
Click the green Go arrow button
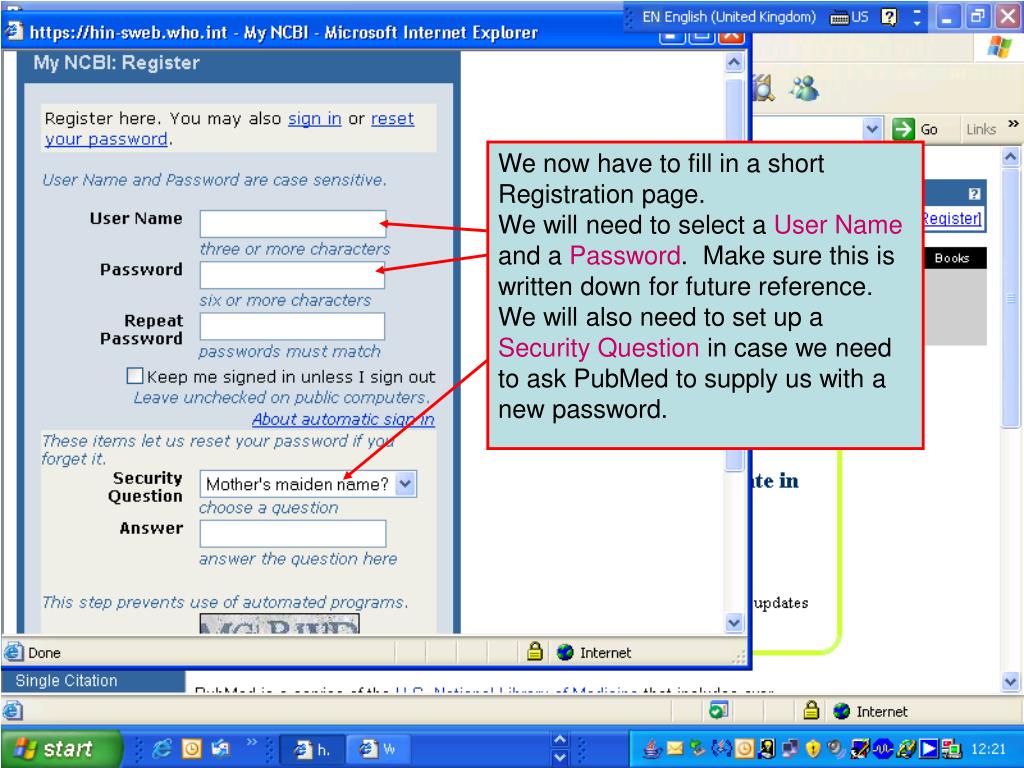click(x=903, y=129)
